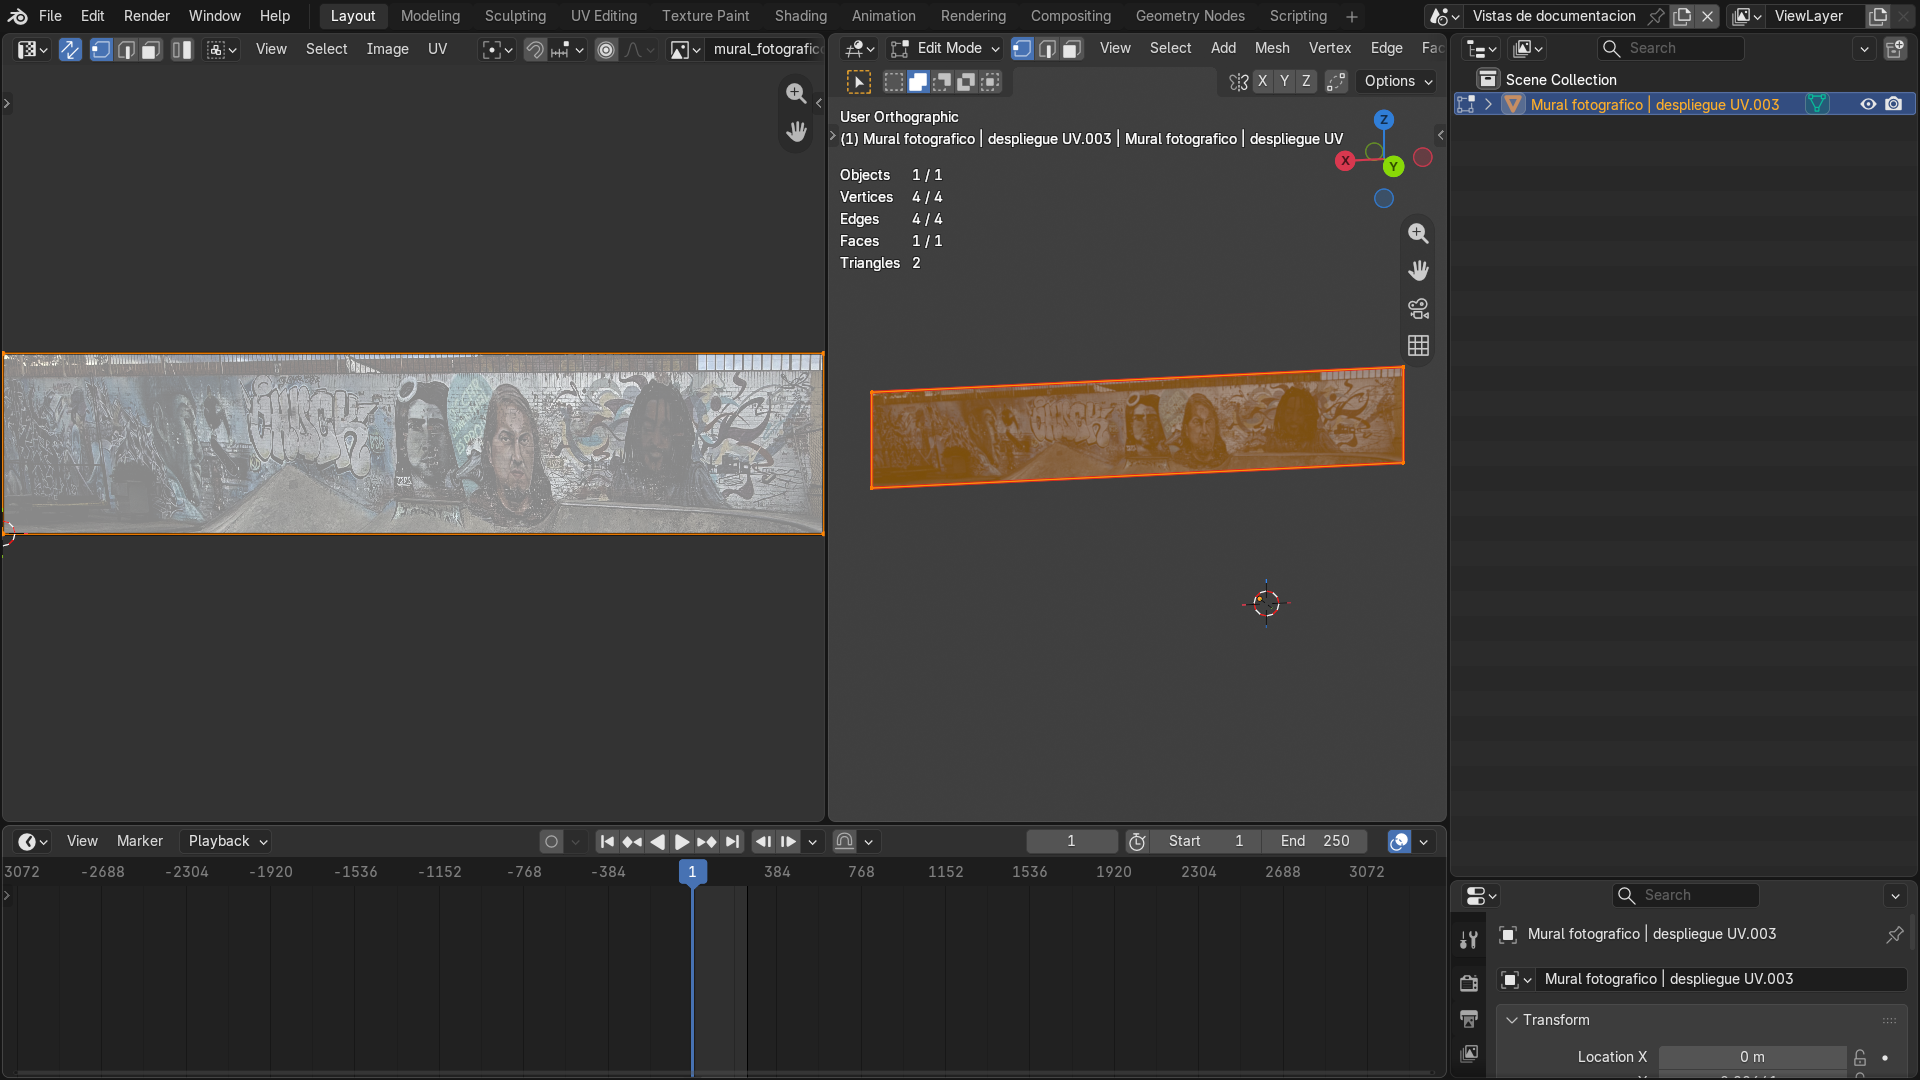Open the Edit Mode dropdown
The height and width of the screenshot is (1080, 1920).
point(944,48)
